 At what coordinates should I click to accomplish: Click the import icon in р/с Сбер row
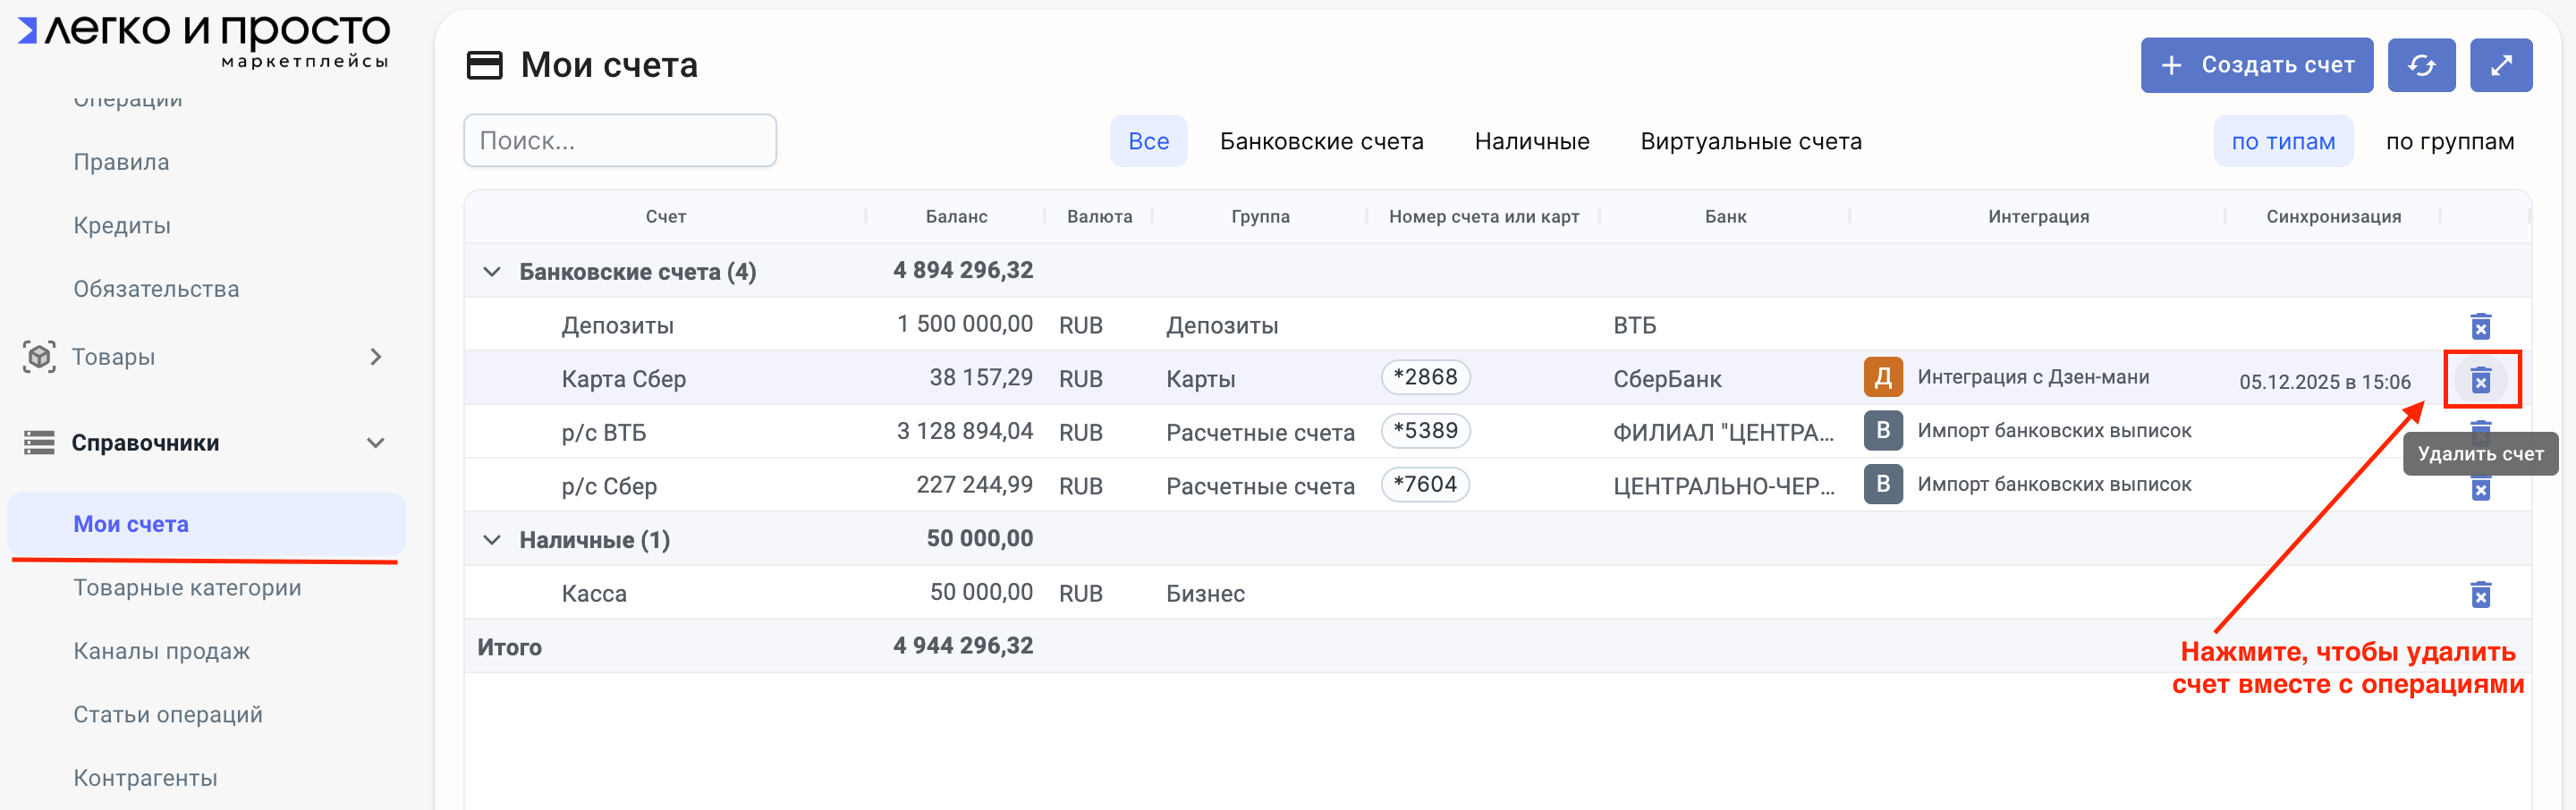(1882, 485)
